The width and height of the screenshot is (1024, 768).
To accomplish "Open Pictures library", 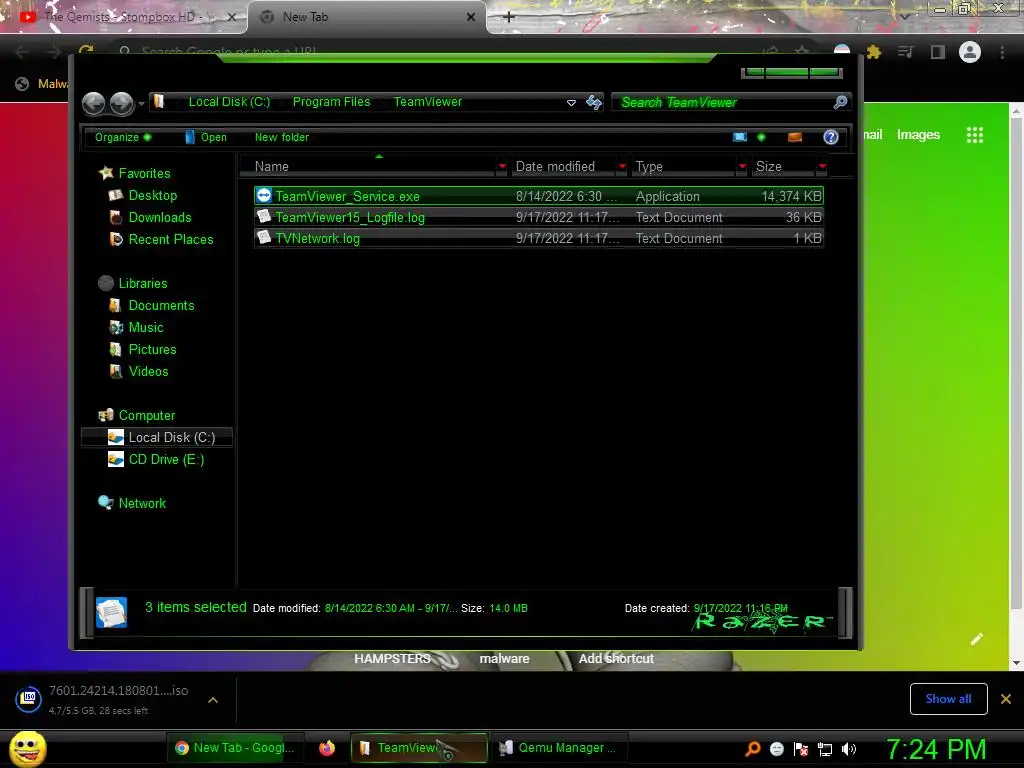I will 152,349.
